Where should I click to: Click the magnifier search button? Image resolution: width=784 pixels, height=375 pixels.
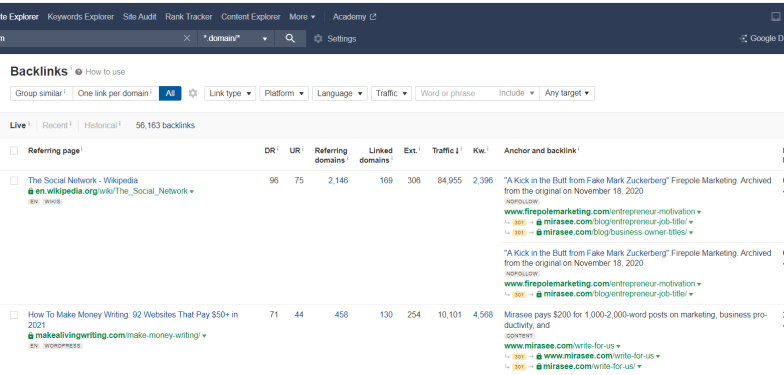click(x=290, y=38)
